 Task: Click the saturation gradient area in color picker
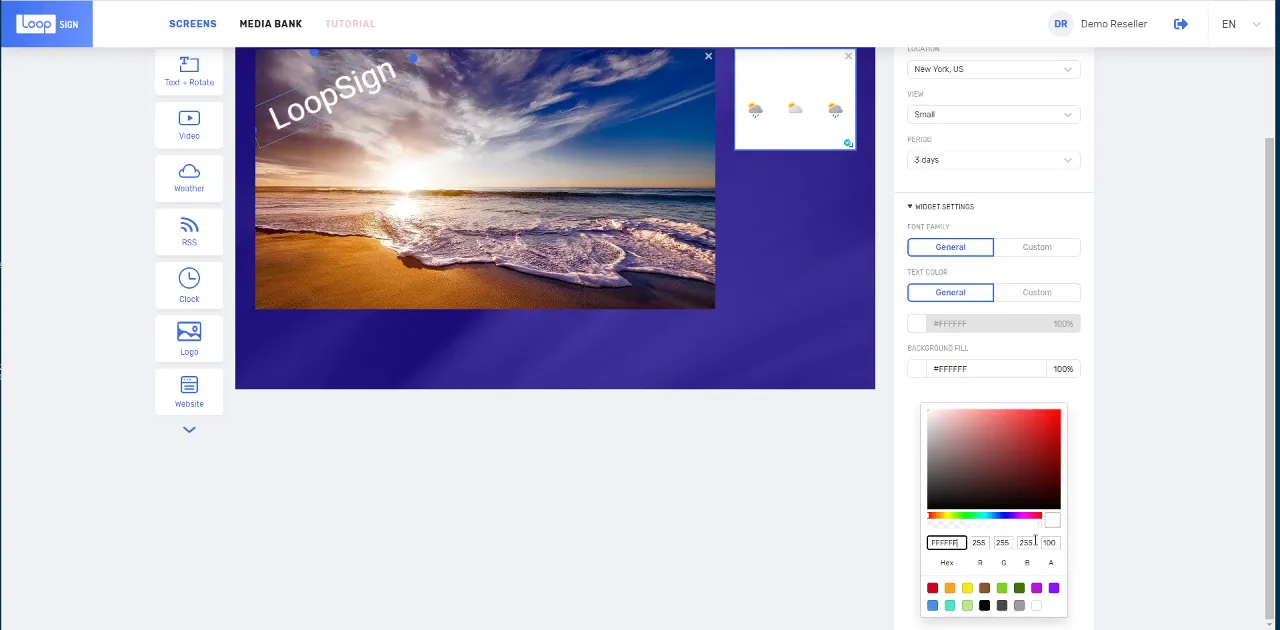click(x=994, y=459)
